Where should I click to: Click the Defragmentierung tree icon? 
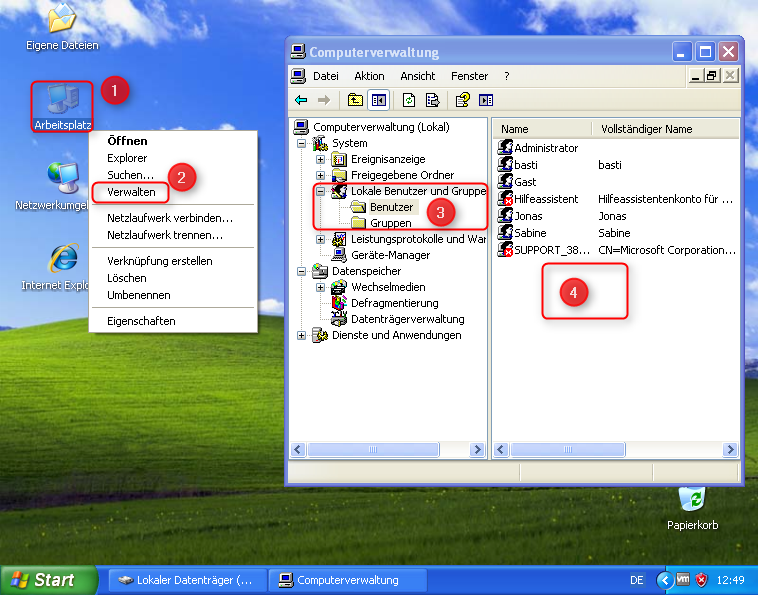339,303
